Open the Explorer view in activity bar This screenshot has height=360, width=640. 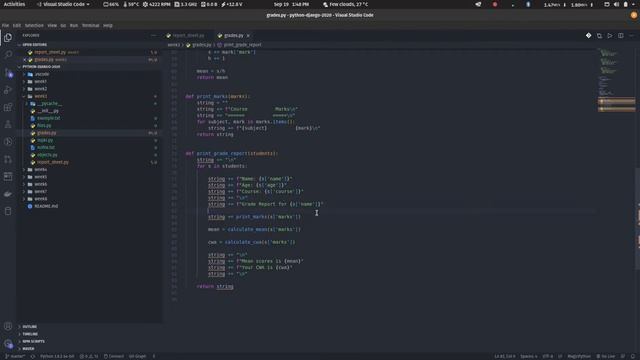(8, 38)
